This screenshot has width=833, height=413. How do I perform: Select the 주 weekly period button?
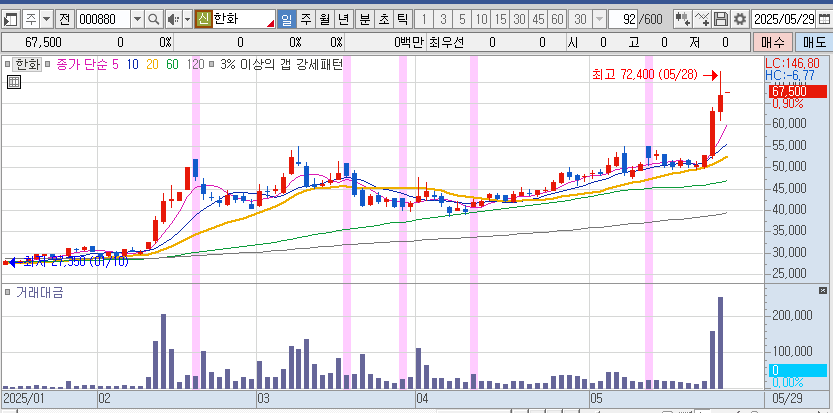click(x=305, y=20)
